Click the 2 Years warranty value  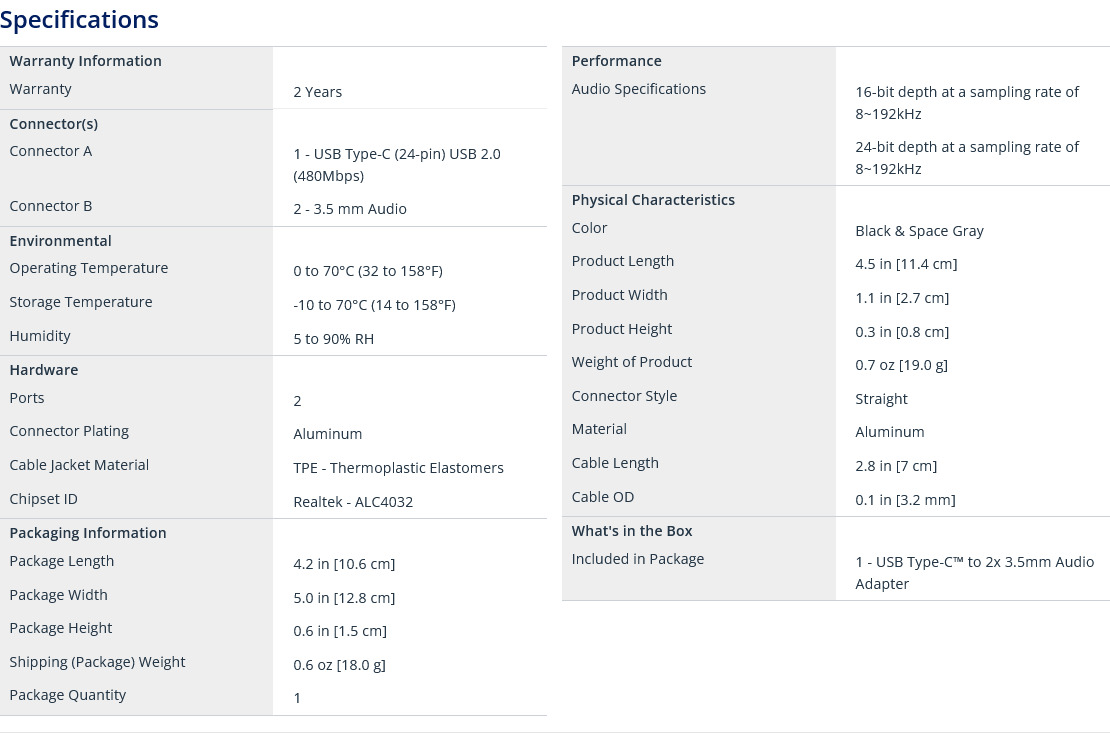point(317,92)
